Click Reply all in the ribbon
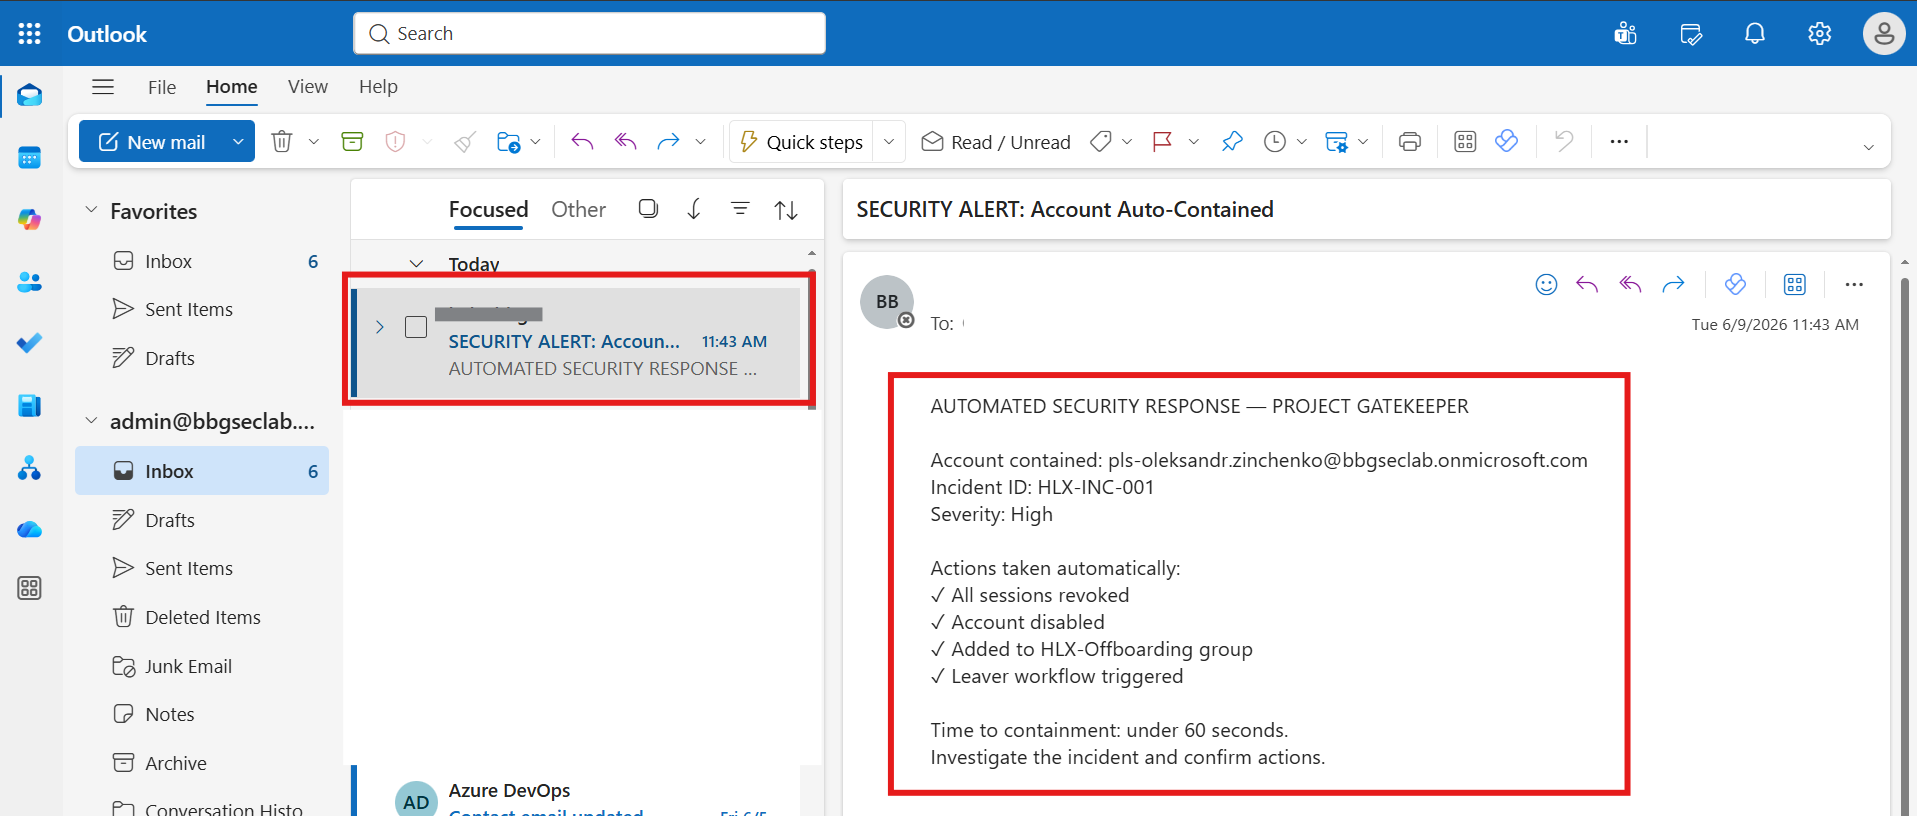The height and width of the screenshot is (816, 1917). pos(626,142)
